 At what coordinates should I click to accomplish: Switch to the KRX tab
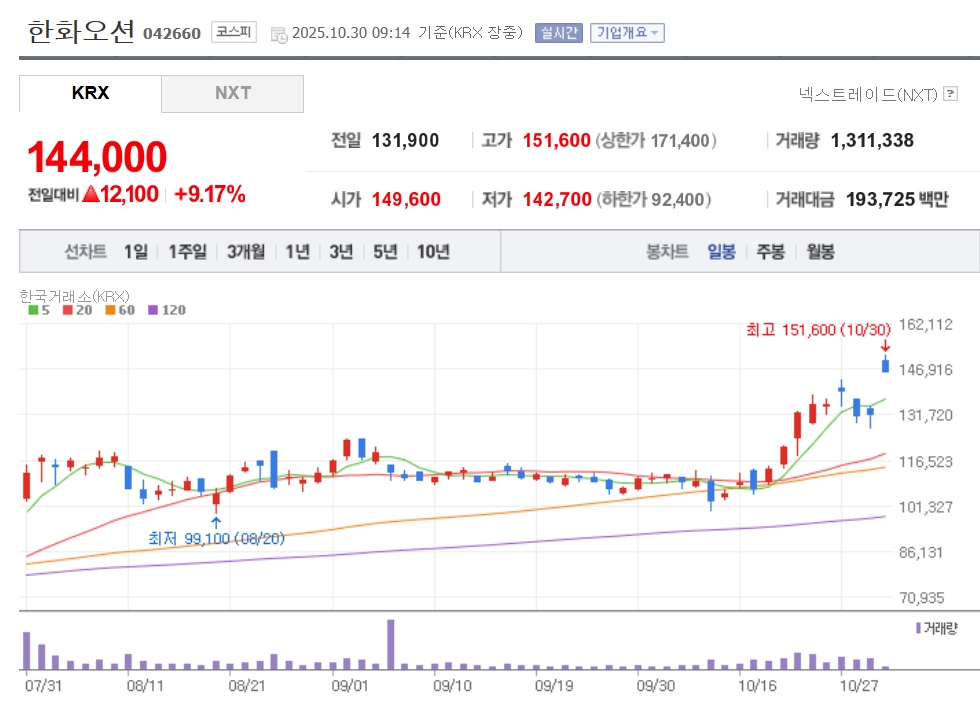(90, 93)
